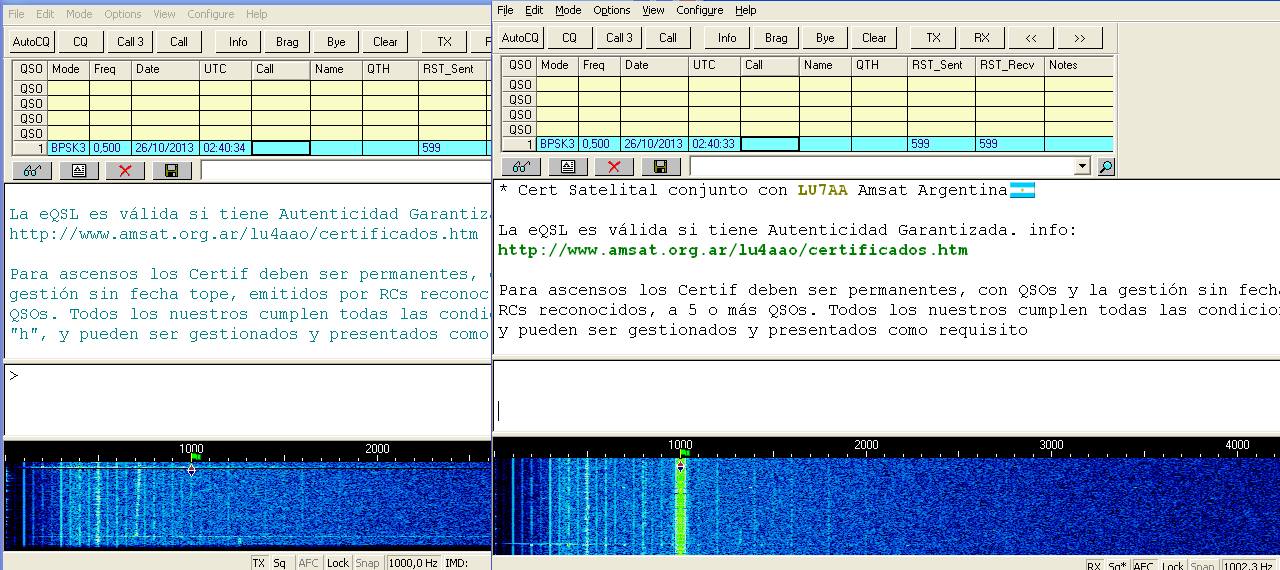The image size is (1280, 570).
Task: Click the transmit pane with > prompt, left window
Action: pyautogui.click(x=247, y=400)
